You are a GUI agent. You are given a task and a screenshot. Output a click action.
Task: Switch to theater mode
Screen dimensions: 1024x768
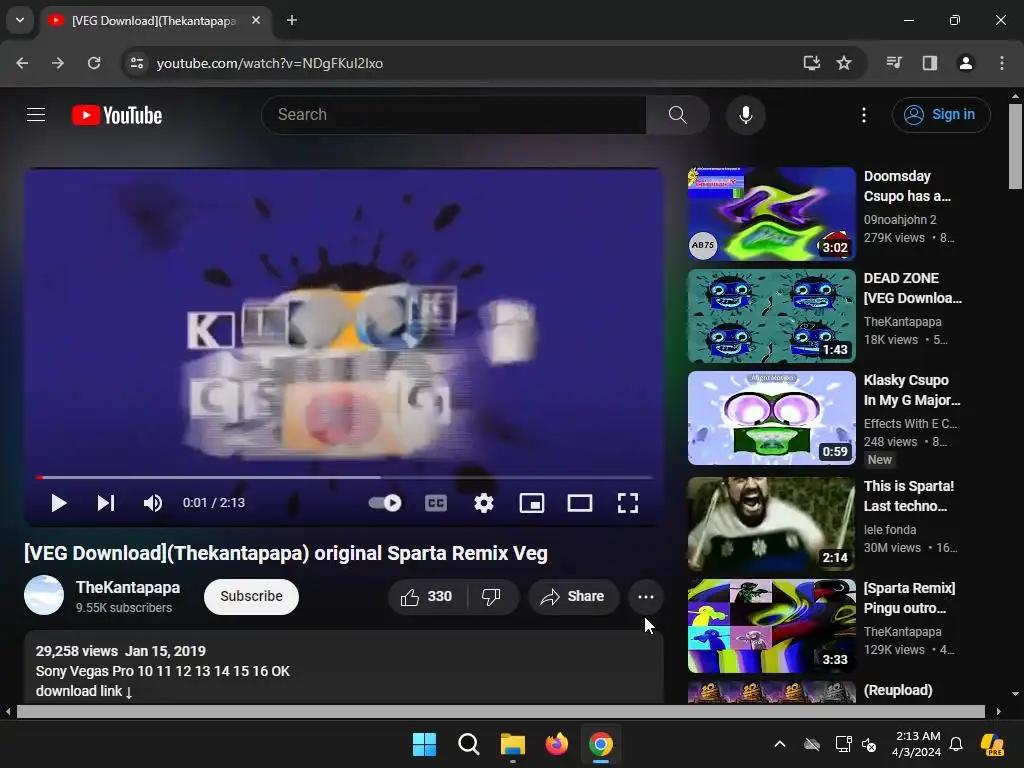[580, 503]
